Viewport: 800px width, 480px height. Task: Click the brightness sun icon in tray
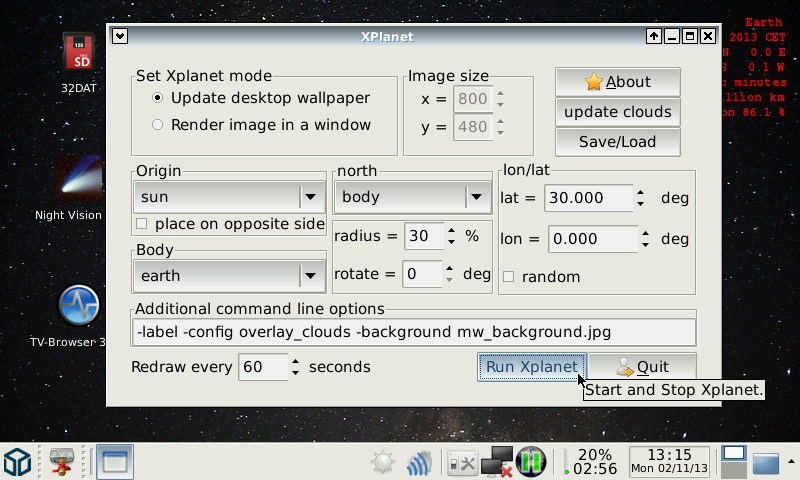pyautogui.click(x=382, y=463)
